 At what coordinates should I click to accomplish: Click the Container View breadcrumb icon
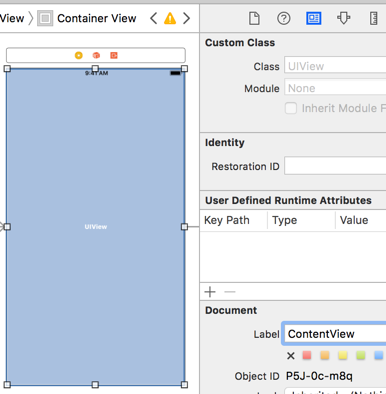(45, 18)
